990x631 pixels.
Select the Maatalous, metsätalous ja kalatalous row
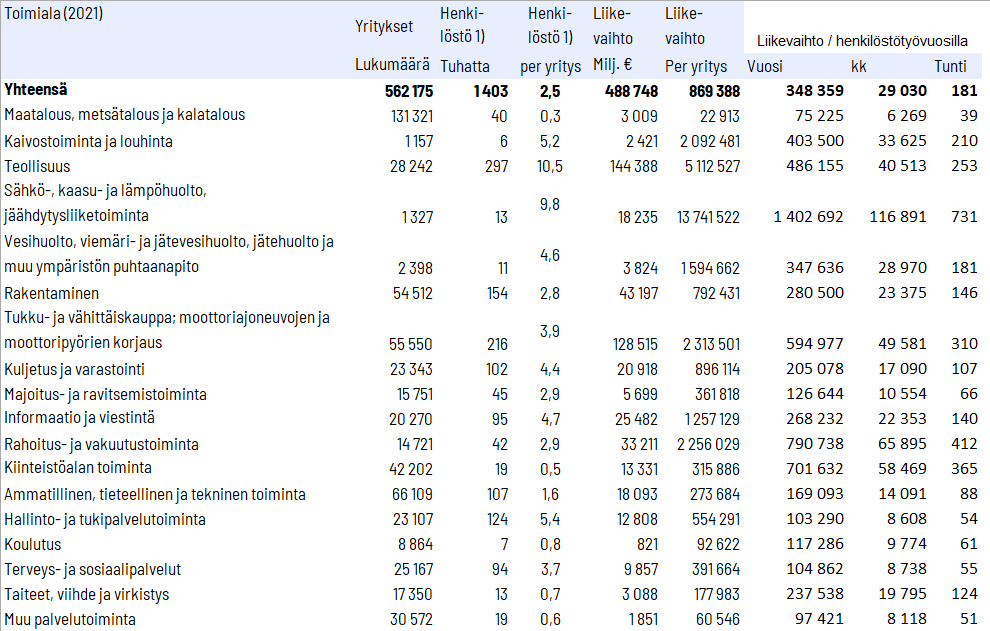coord(125,115)
